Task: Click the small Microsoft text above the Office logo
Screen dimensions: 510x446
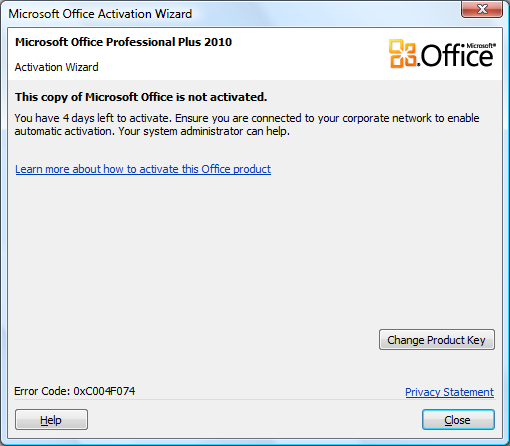Action: point(481,45)
